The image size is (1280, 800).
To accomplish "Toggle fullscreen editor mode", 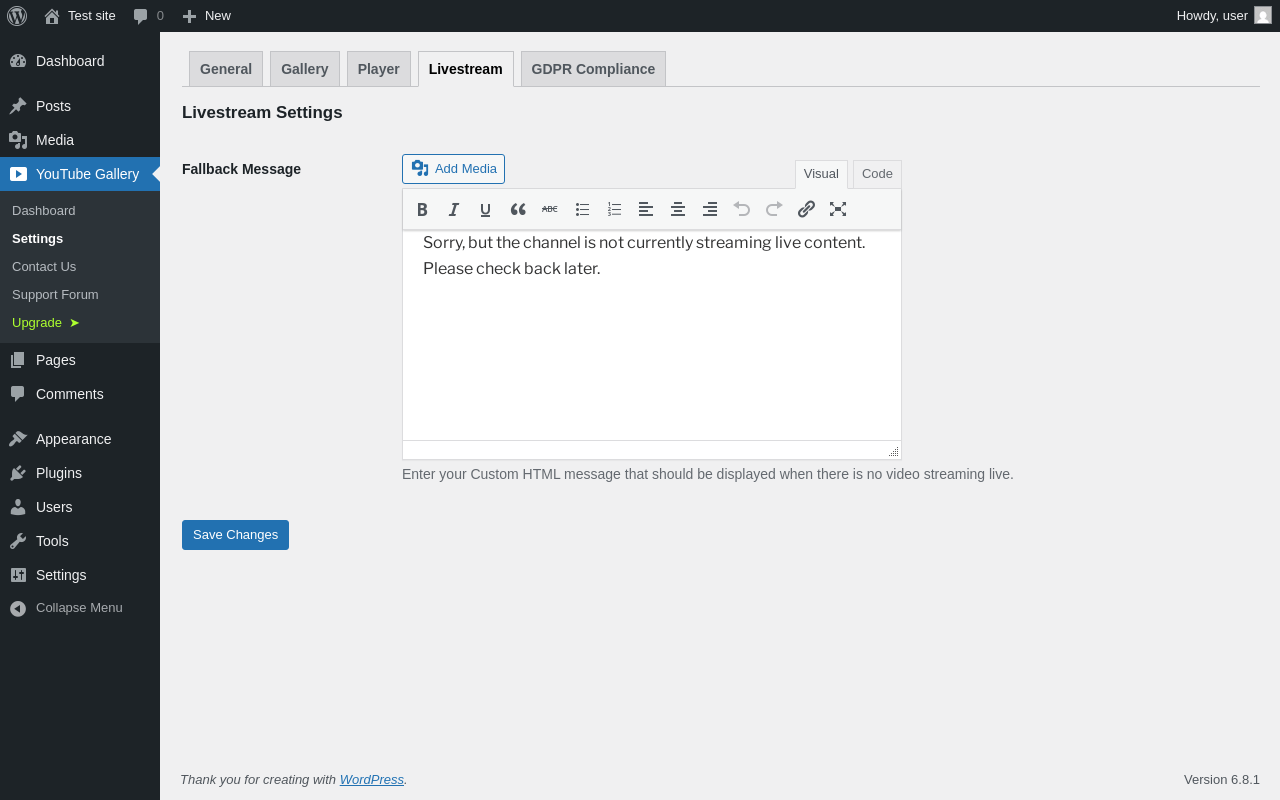I will pyautogui.click(x=838, y=209).
